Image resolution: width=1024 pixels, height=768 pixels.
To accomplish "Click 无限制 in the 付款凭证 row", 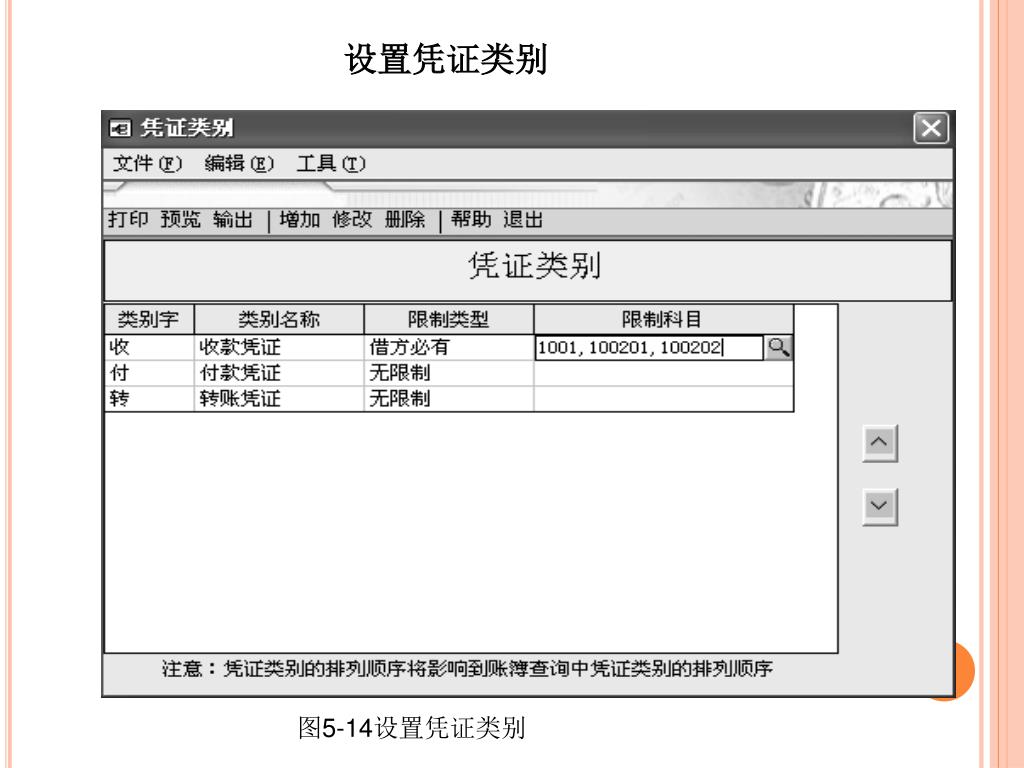I will [x=449, y=373].
